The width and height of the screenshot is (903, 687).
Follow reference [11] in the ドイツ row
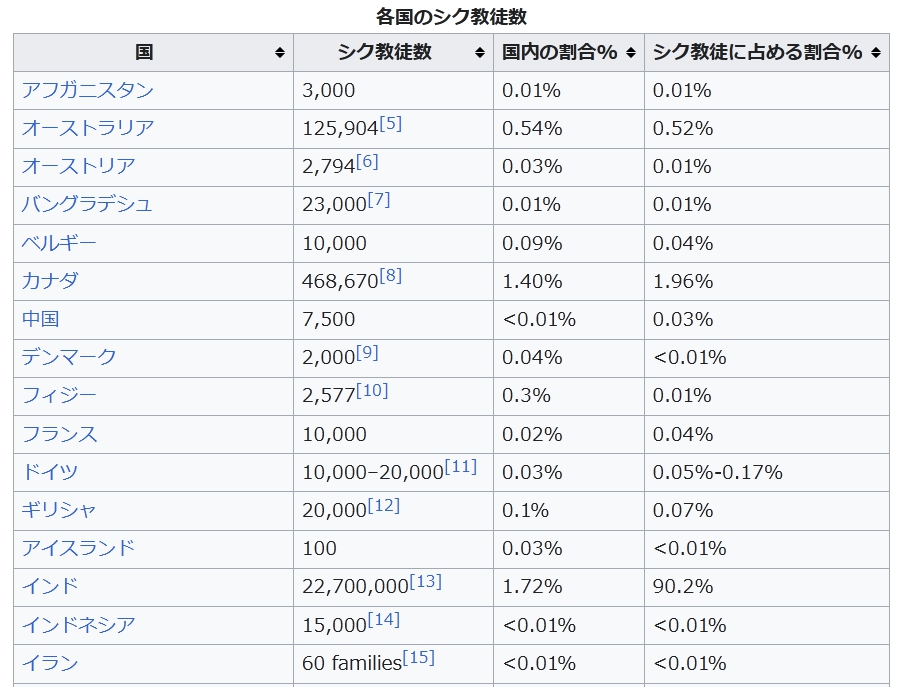tap(461, 467)
